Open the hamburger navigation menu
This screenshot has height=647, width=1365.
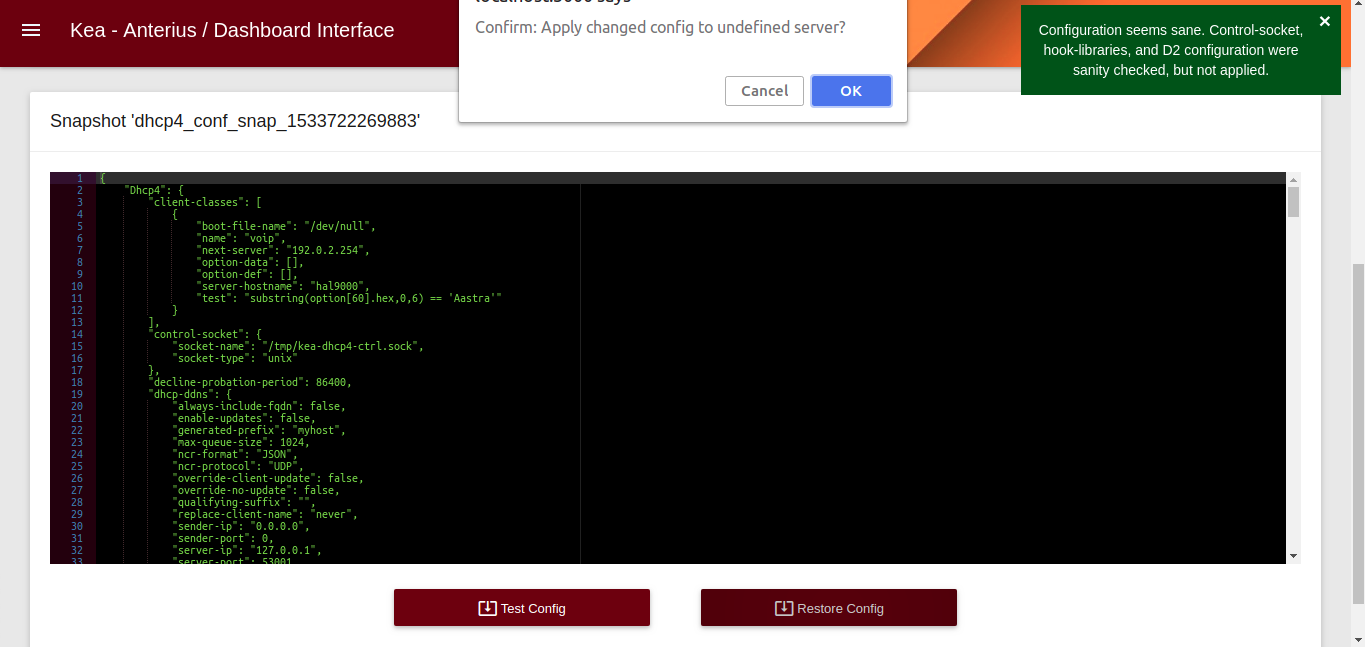31,31
